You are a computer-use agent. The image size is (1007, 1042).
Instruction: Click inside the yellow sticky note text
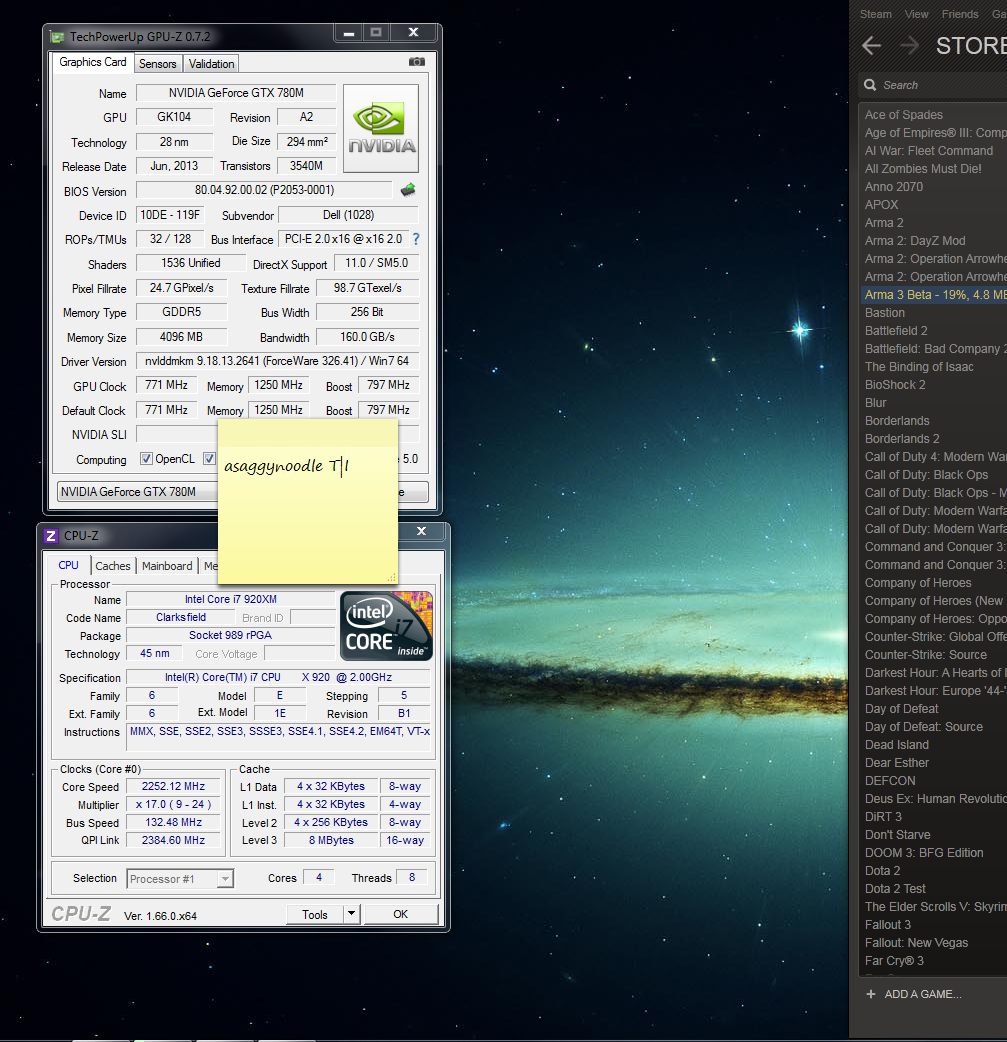(x=286, y=466)
